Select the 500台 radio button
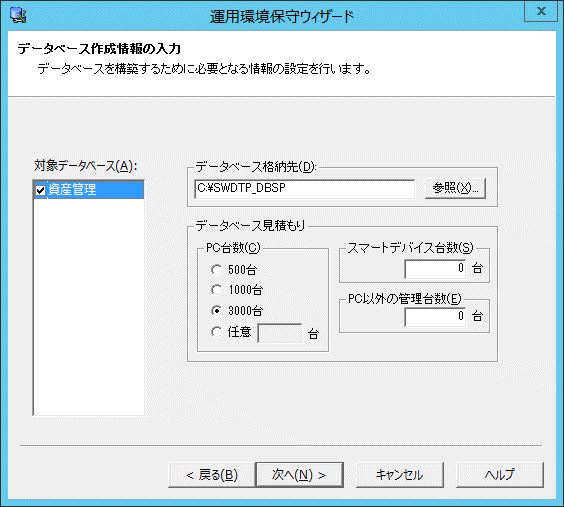This screenshot has width=564, height=507. click(216, 269)
